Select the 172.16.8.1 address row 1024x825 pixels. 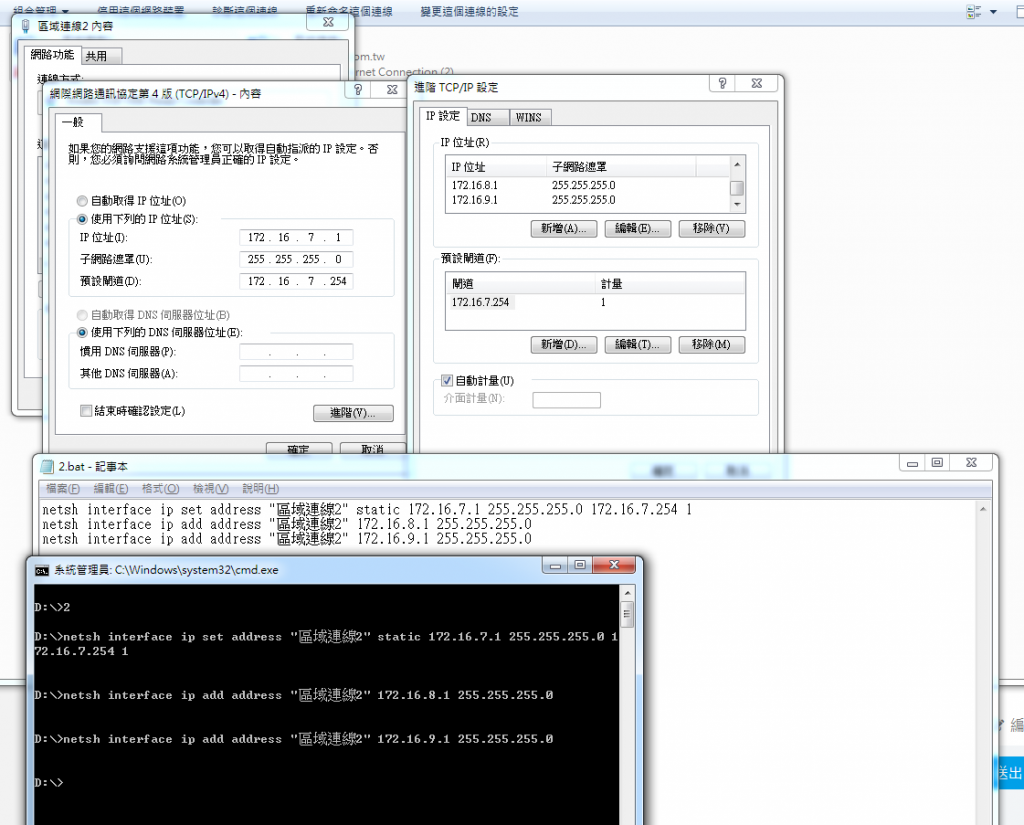[x=588, y=186]
